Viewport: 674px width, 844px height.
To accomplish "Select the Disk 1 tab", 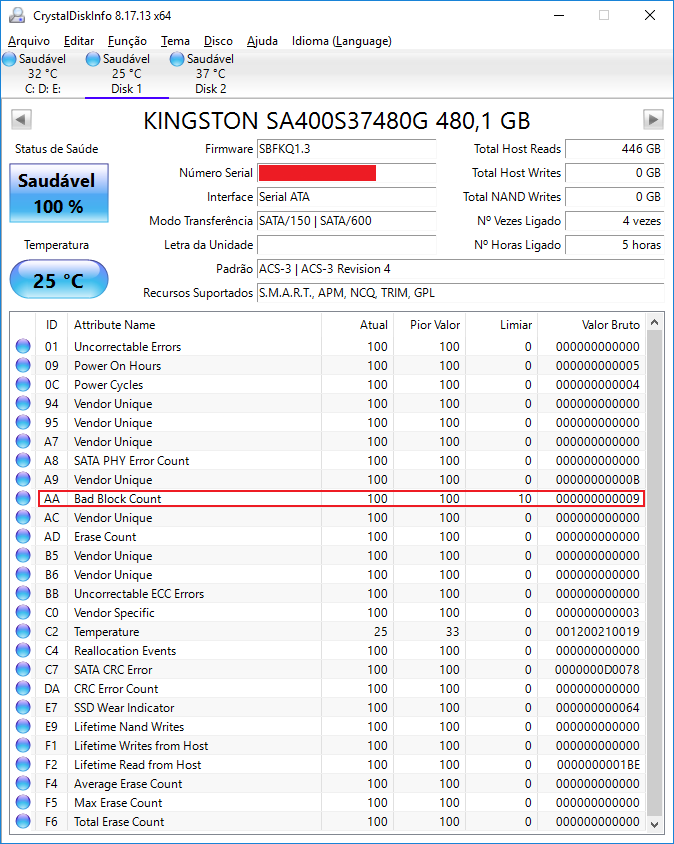I will coord(127,74).
